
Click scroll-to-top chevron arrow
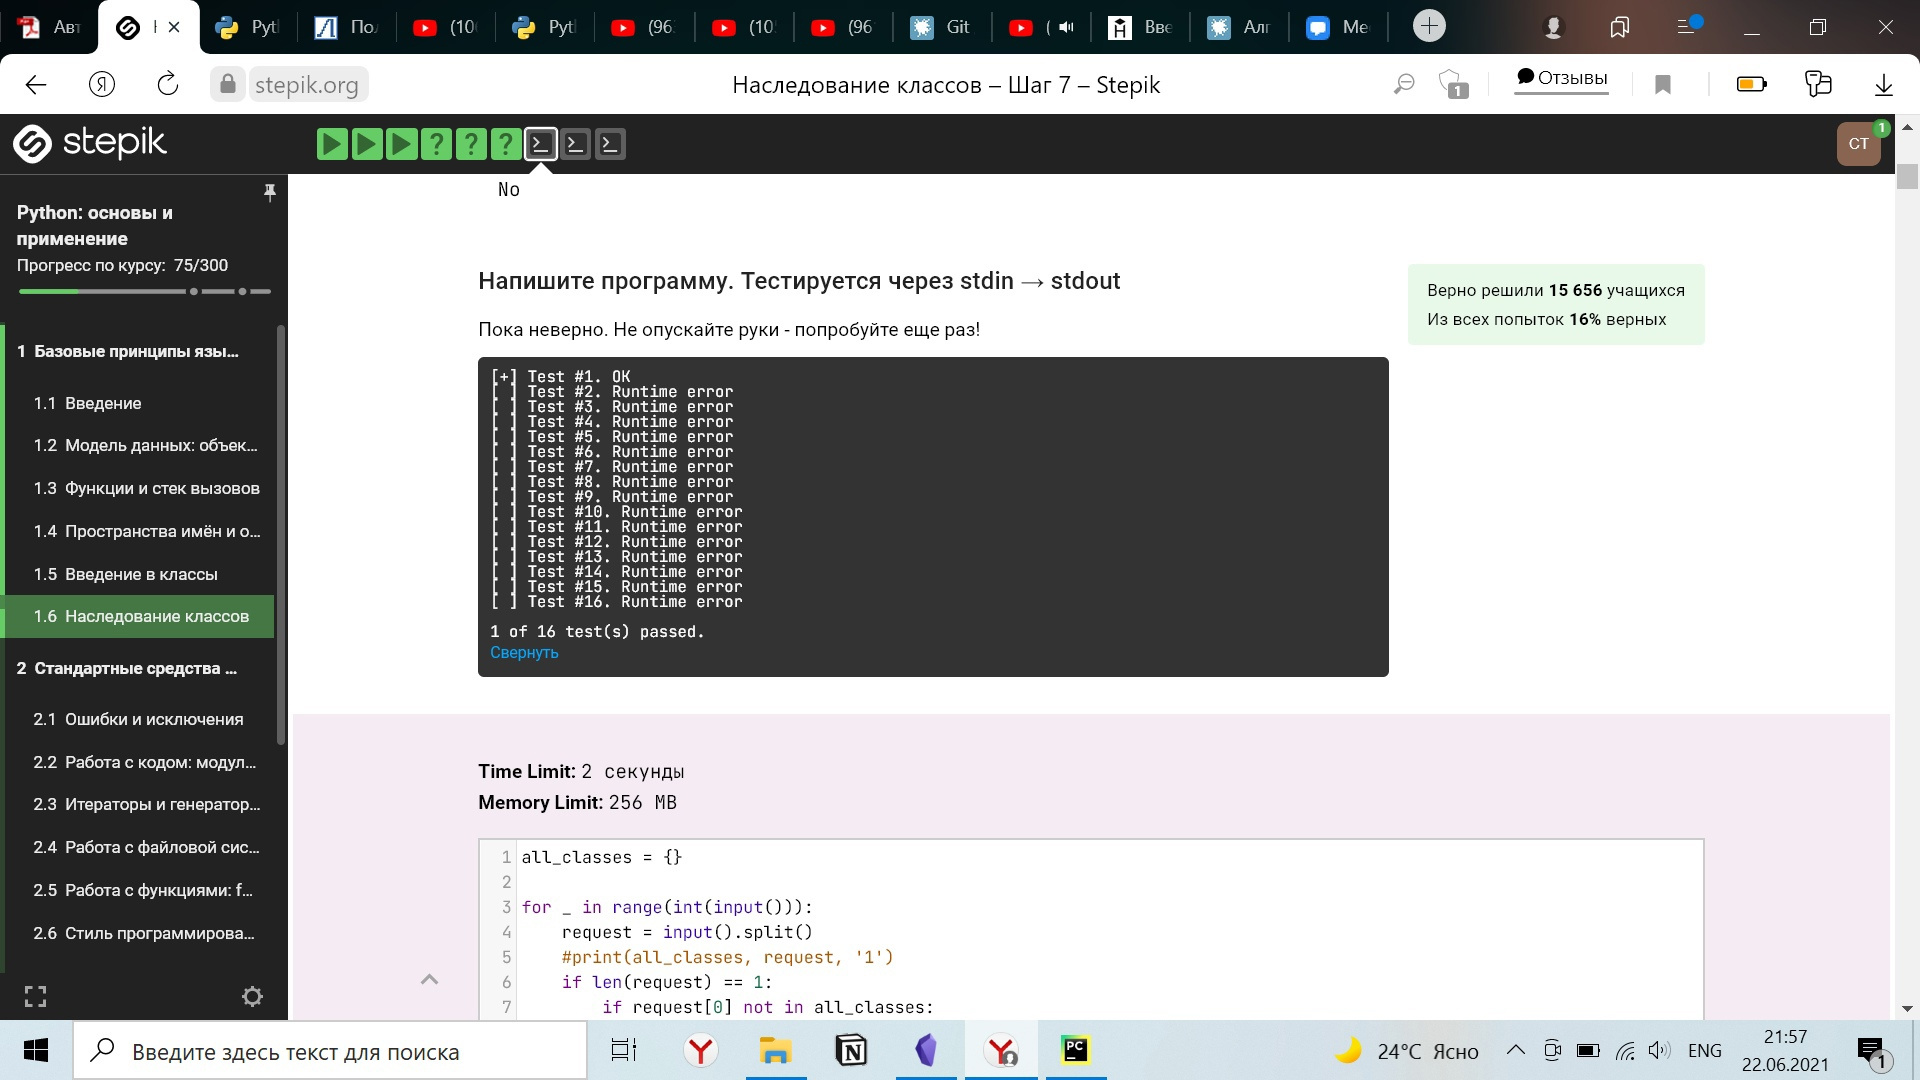pyautogui.click(x=429, y=979)
